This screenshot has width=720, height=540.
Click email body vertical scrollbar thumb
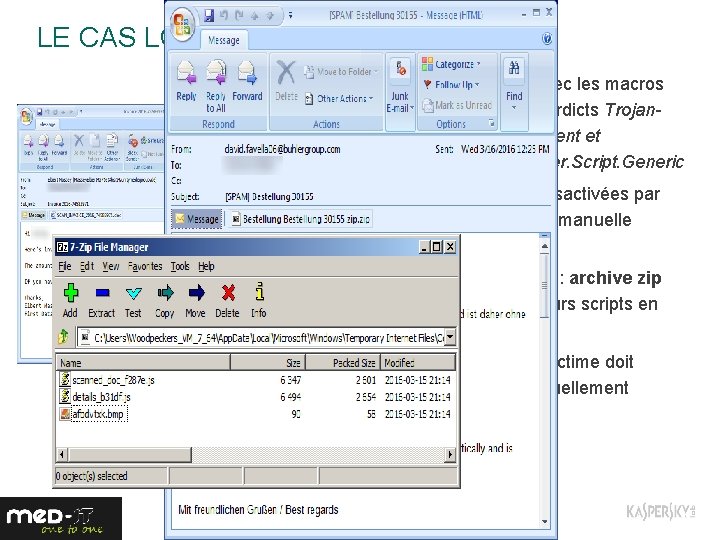[545, 286]
